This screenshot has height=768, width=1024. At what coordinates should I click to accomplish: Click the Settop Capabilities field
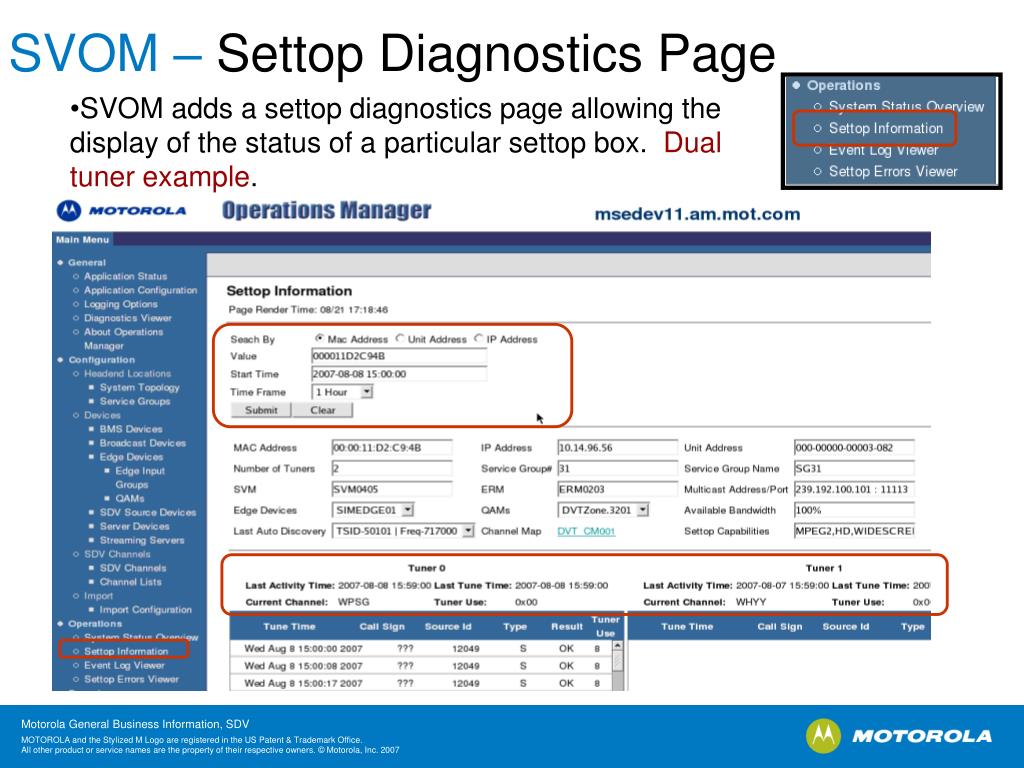point(854,531)
